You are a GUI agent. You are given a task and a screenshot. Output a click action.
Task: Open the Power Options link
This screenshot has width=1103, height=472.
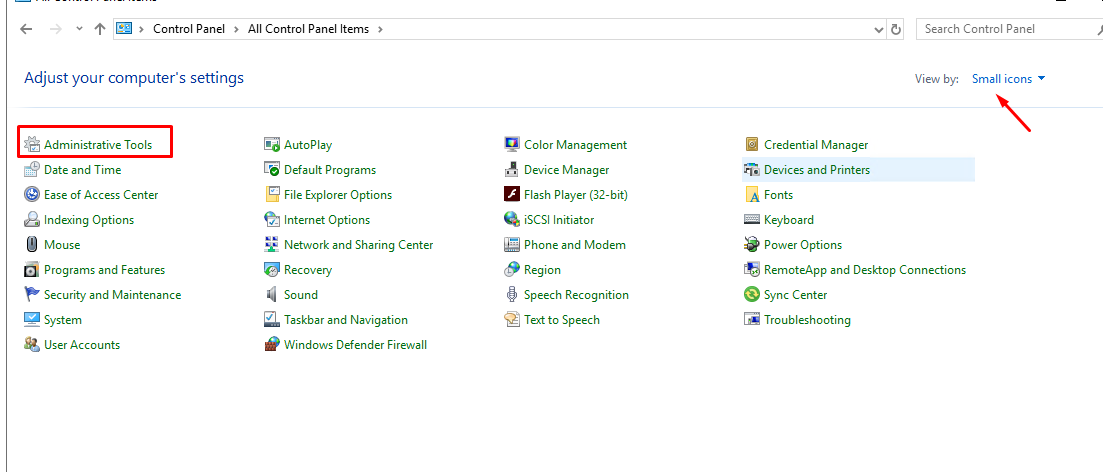(x=803, y=245)
